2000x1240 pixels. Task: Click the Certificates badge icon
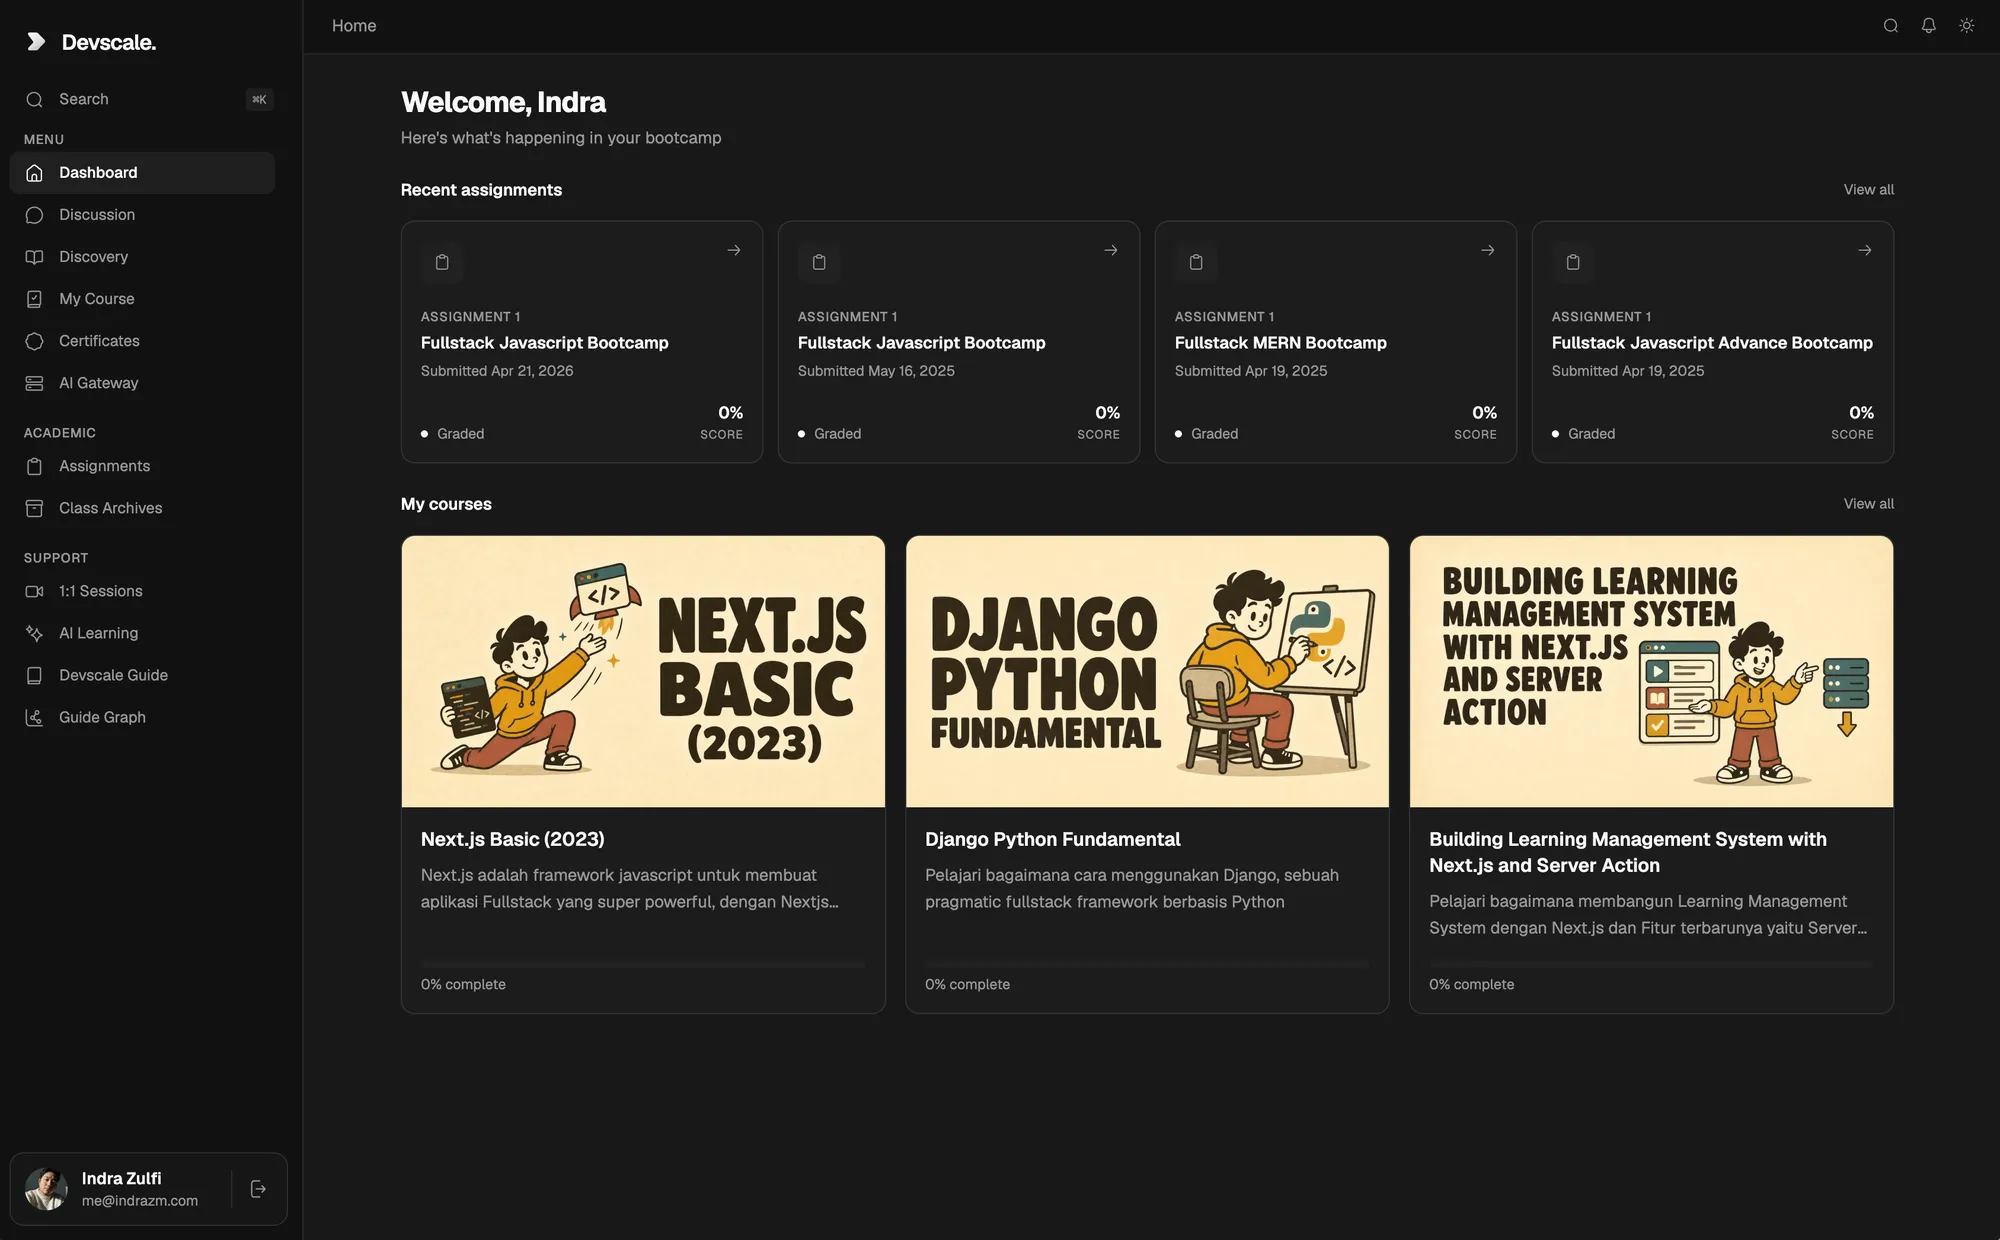click(x=34, y=341)
